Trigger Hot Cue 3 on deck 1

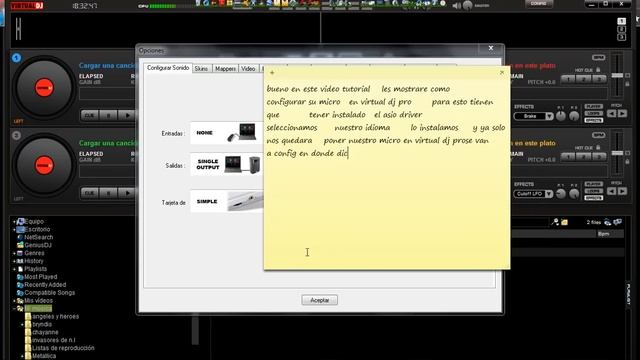click(599, 79)
